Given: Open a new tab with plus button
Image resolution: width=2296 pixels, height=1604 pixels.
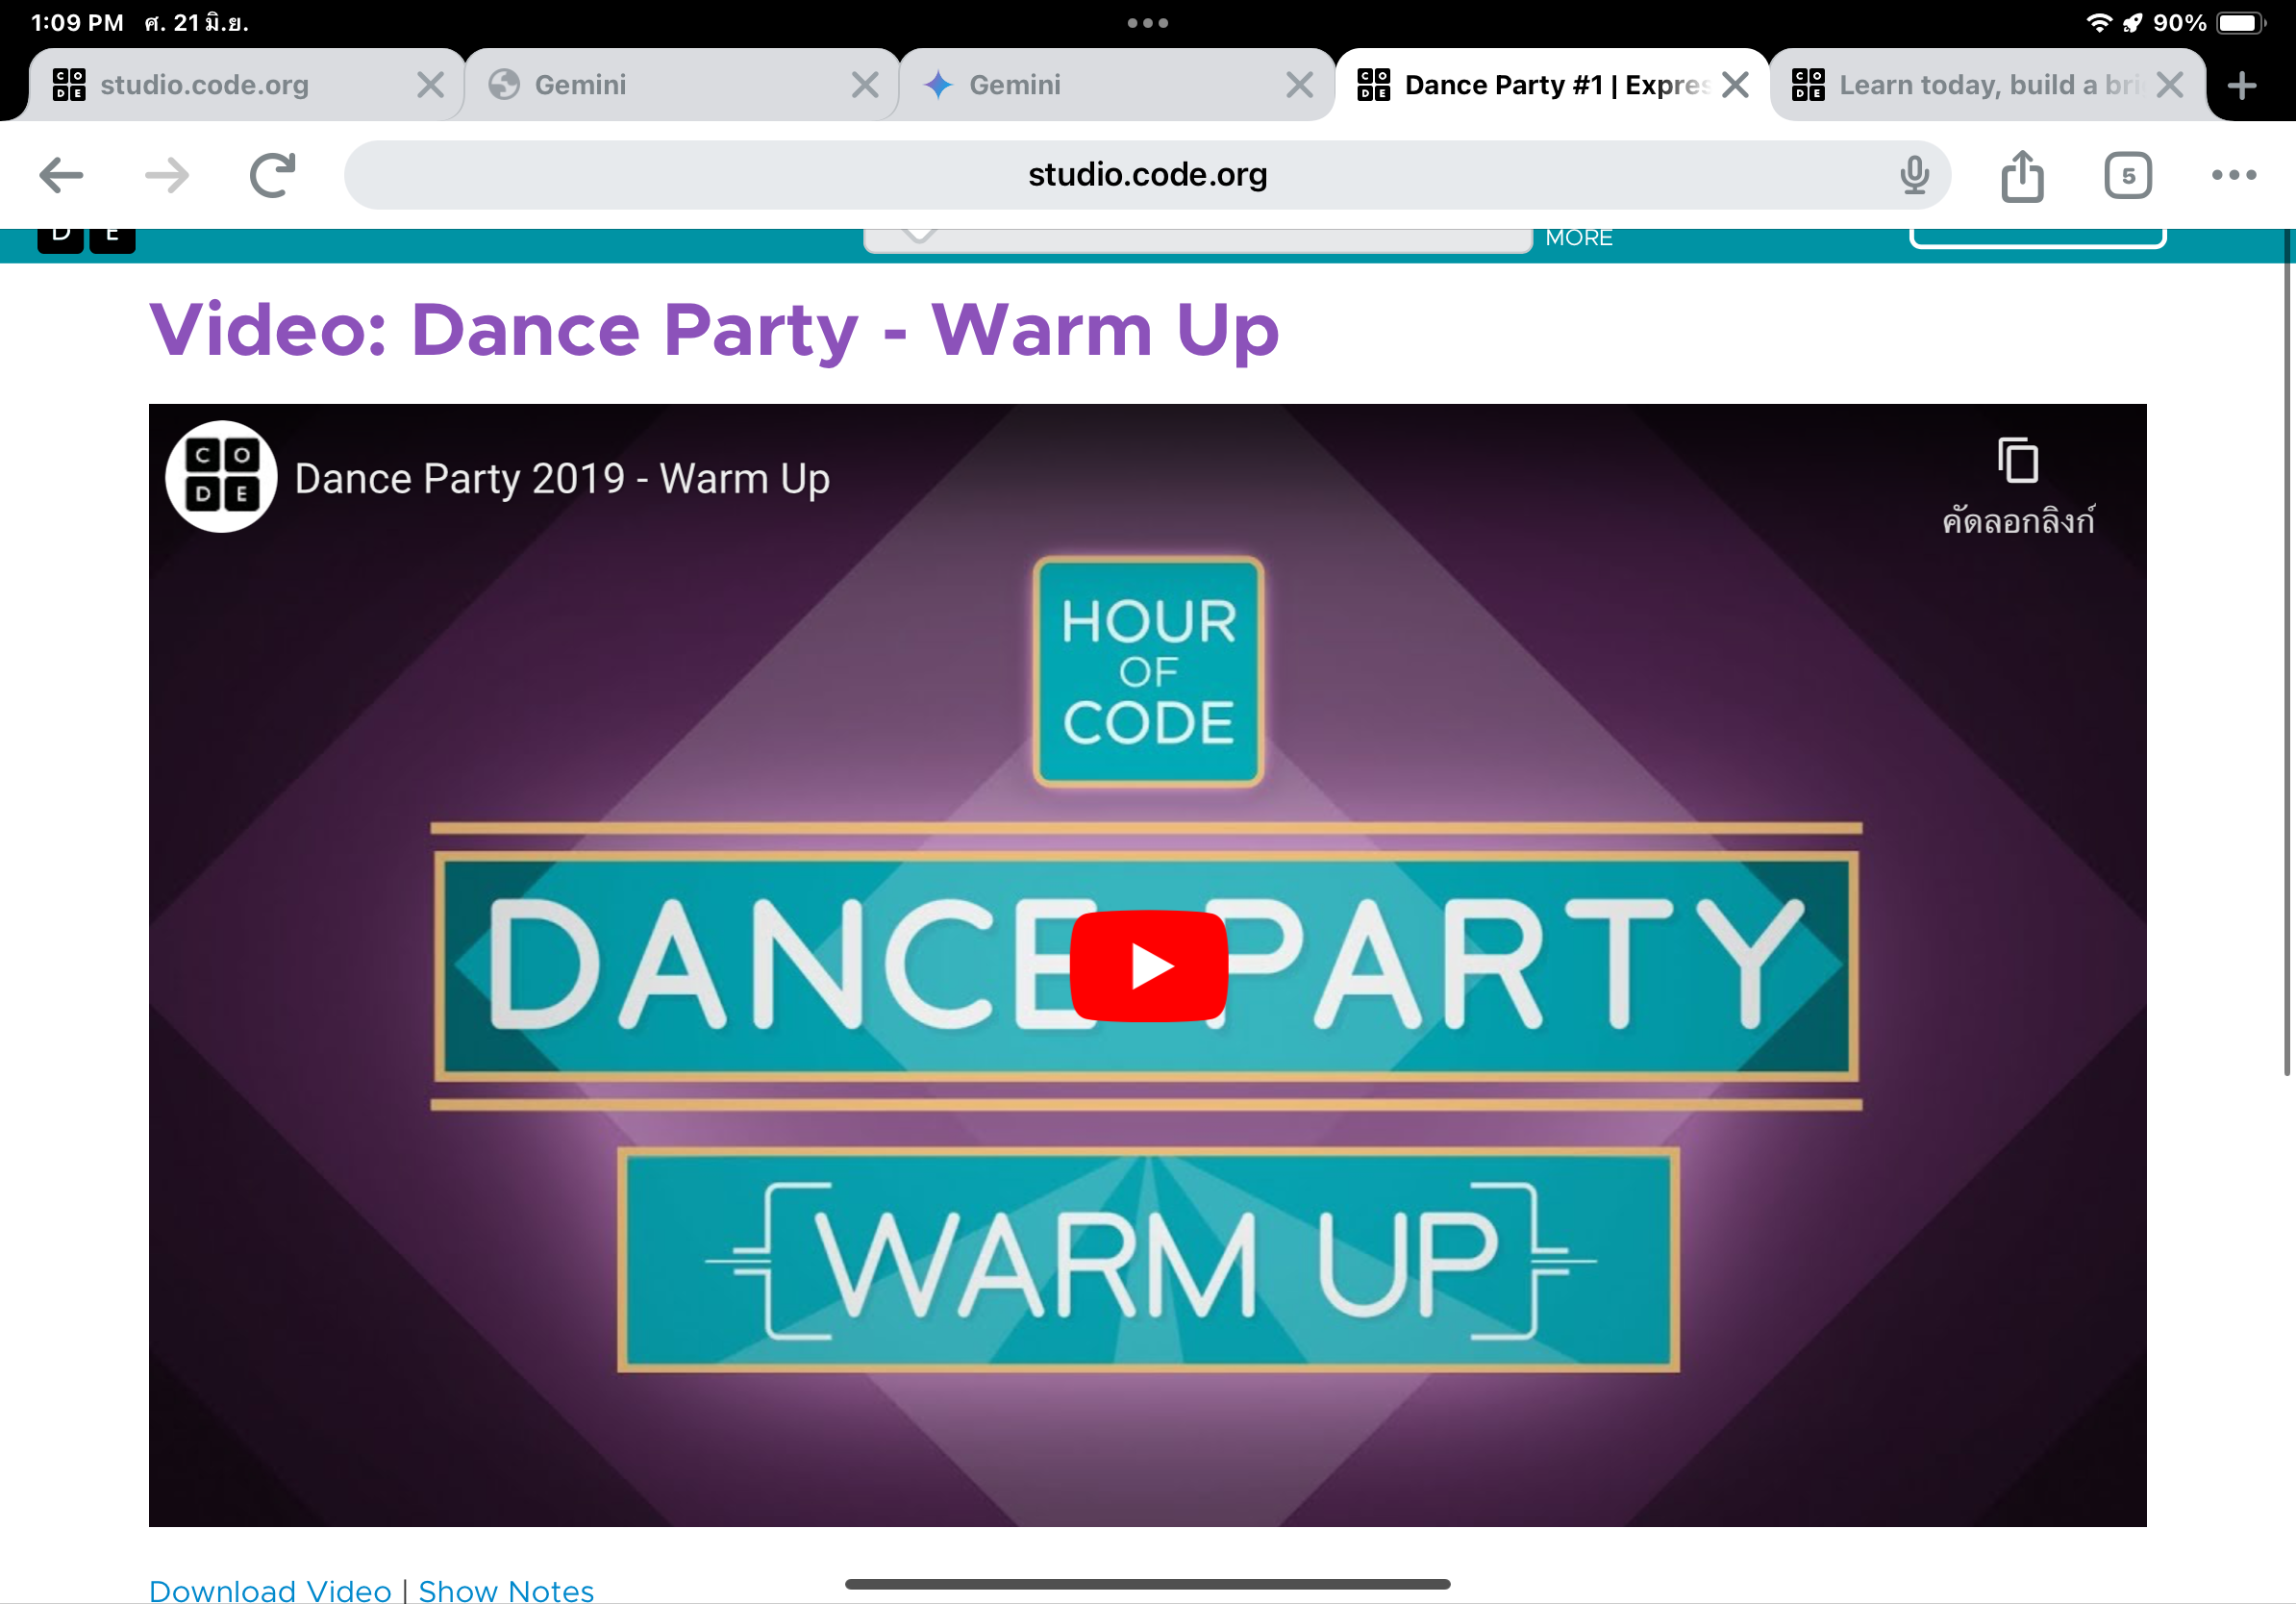Looking at the screenshot, I should 2242,85.
